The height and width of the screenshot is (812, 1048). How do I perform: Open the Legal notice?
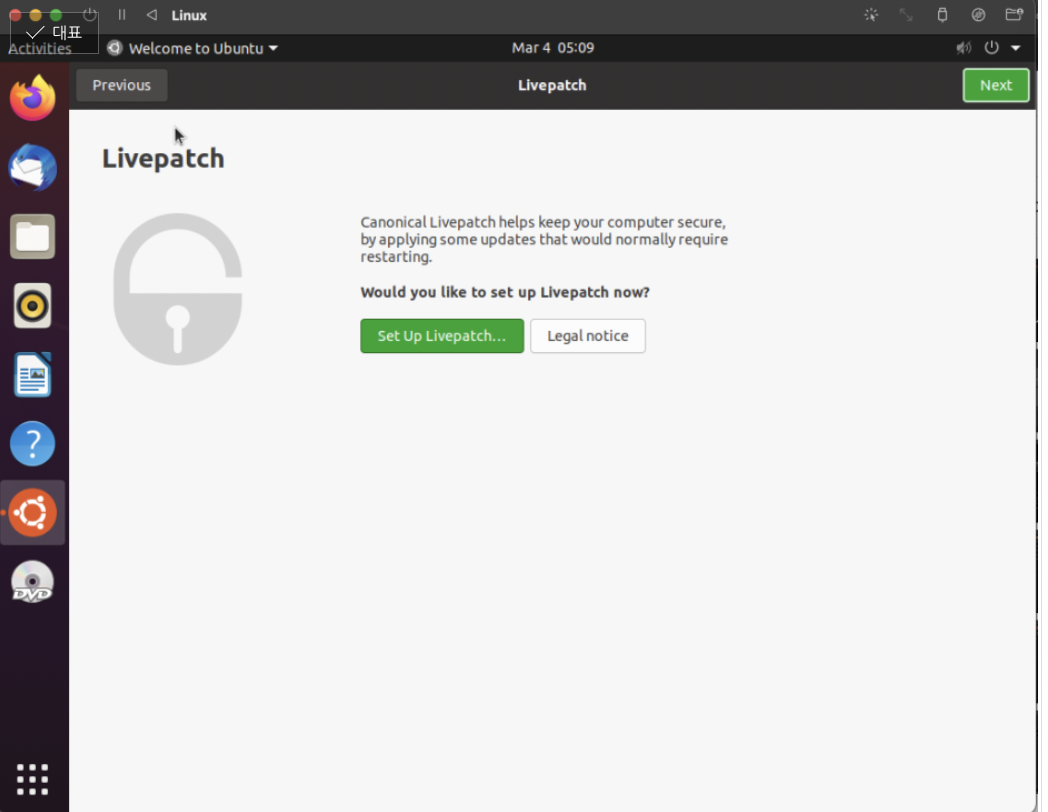(587, 335)
